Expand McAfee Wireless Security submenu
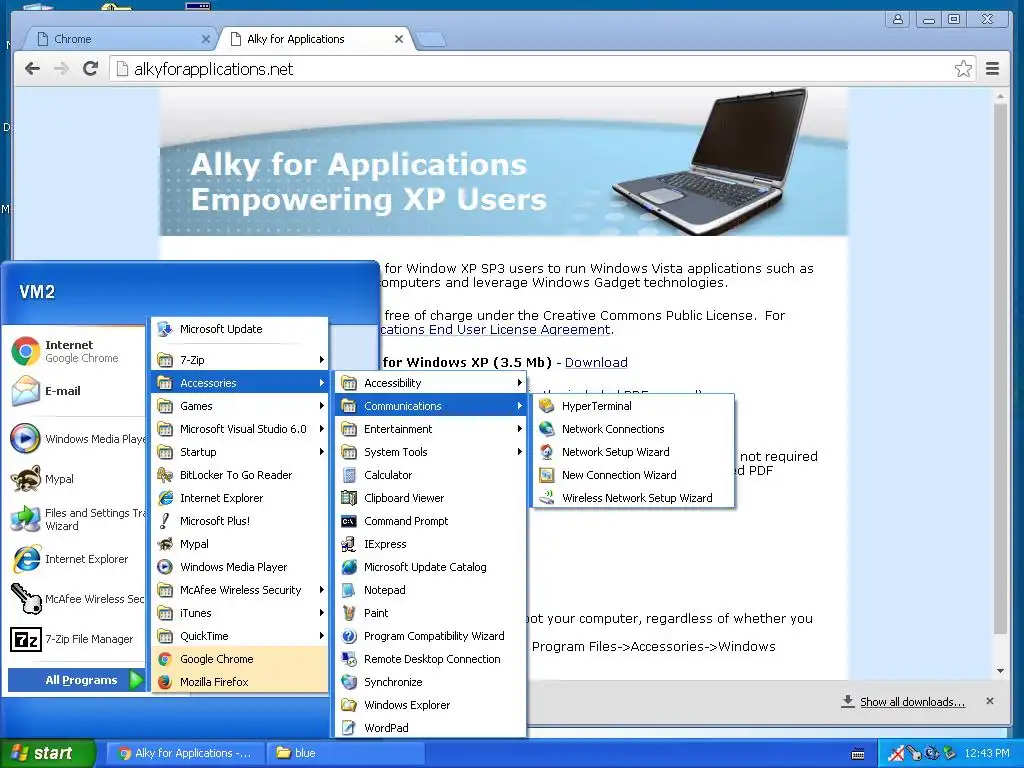This screenshot has width=1024, height=768. tap(240, 590)
